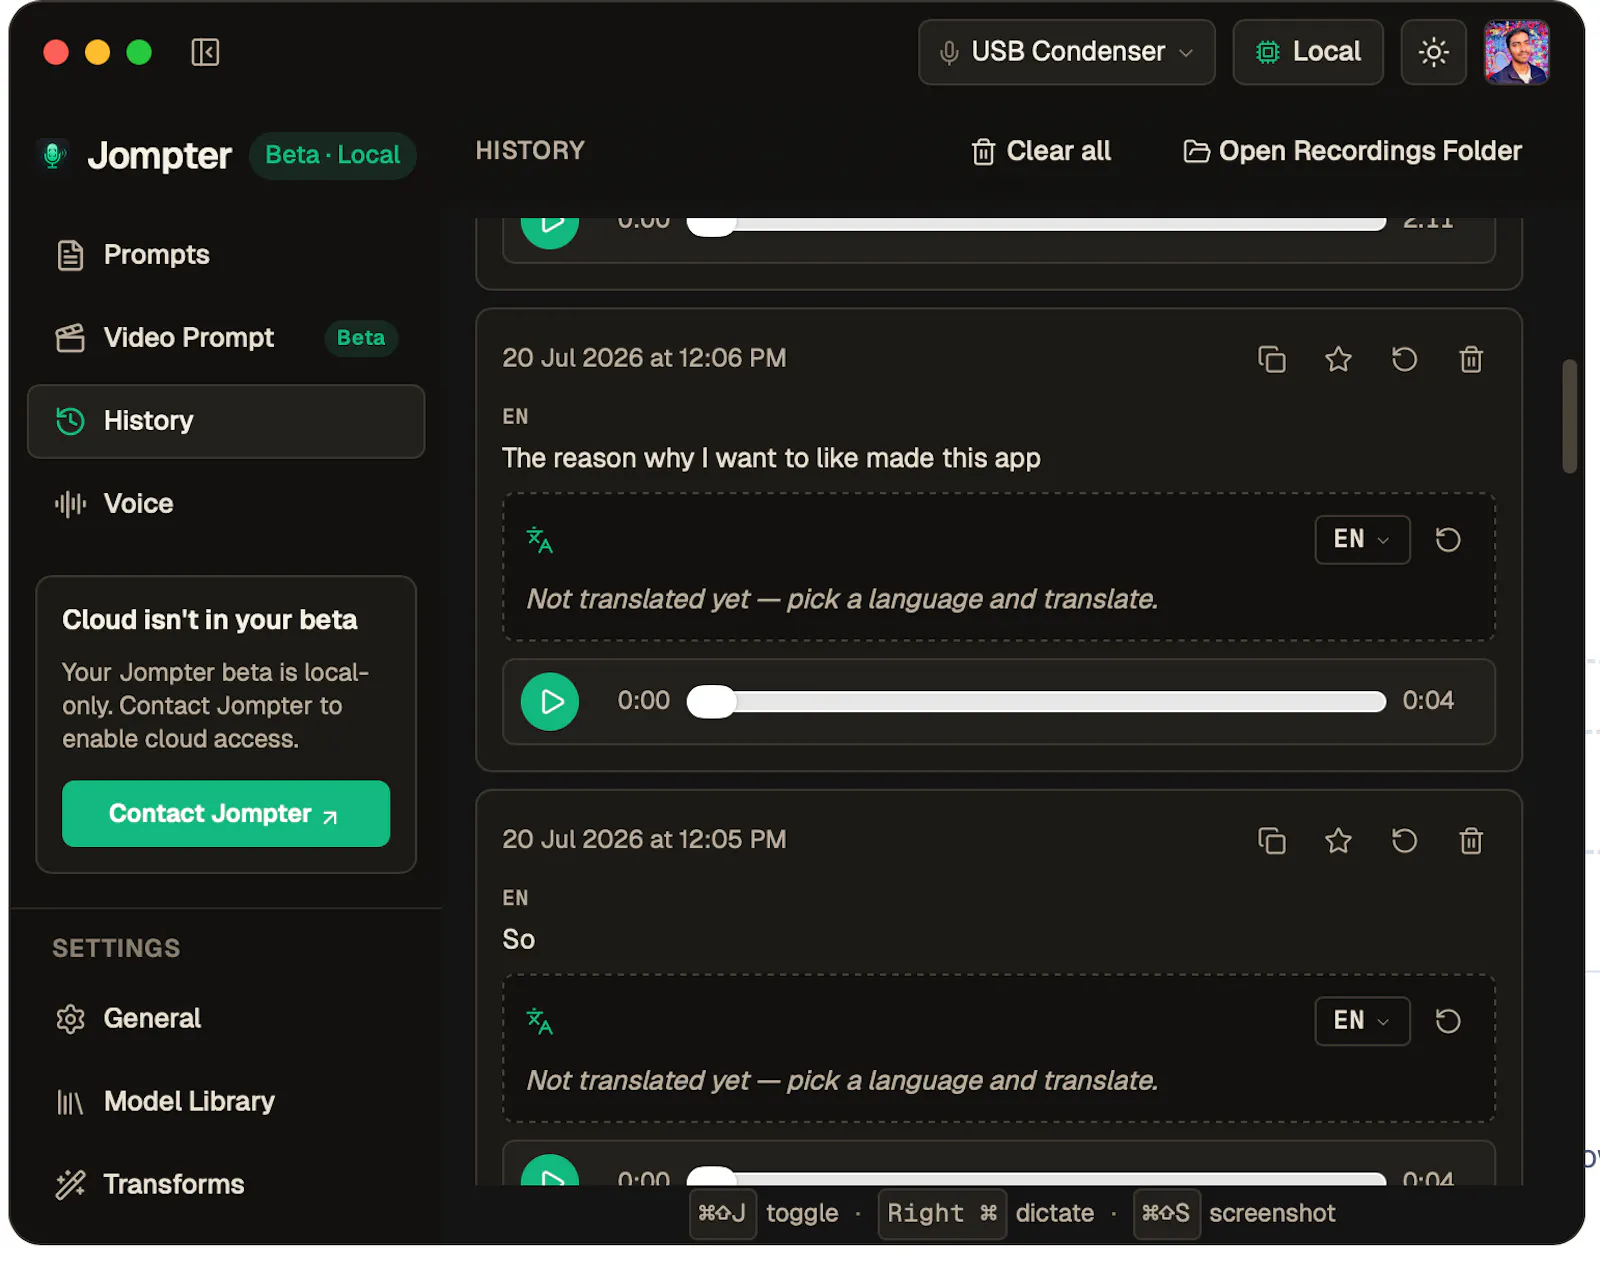Delete the 12:05 PM recording

click(1470, 841)
